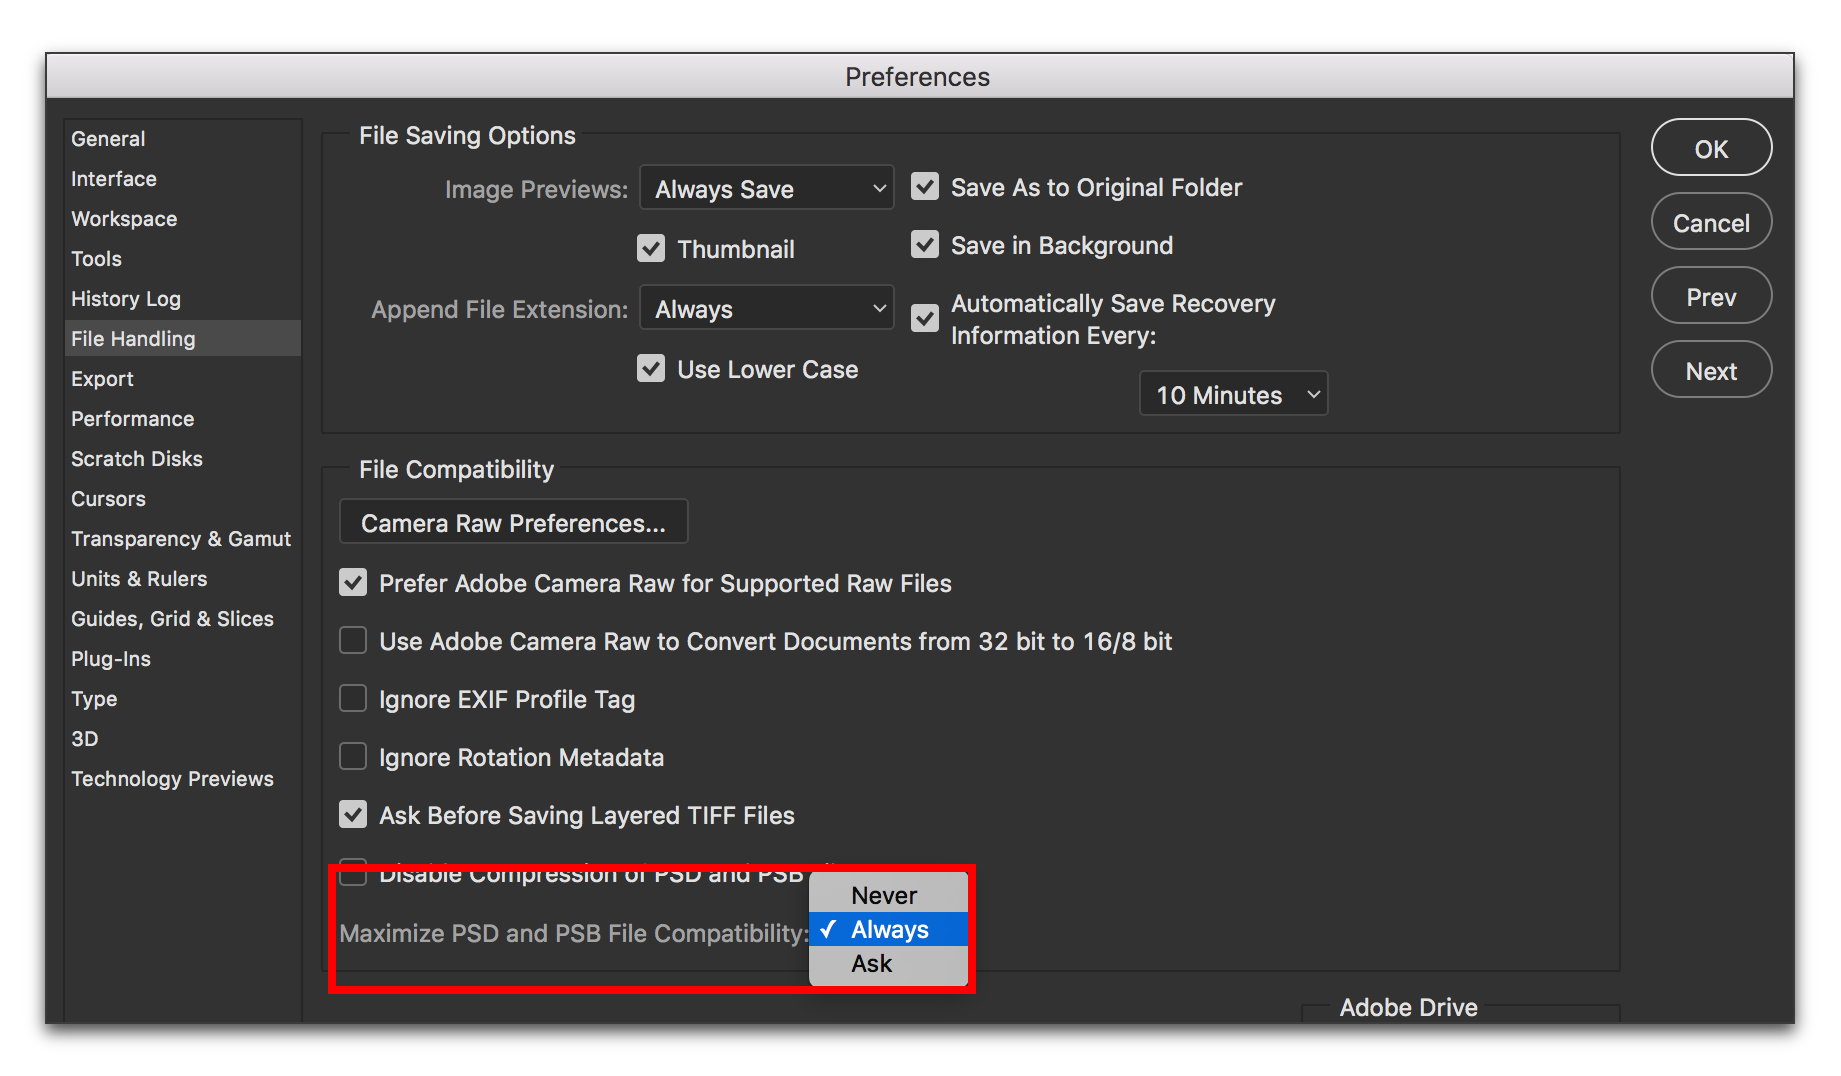The width and height of the screenshot is (1841, 1076).
Task: Enable Camera Raw 32 bit conversion checkbox
Action: (x=353, y=640)
